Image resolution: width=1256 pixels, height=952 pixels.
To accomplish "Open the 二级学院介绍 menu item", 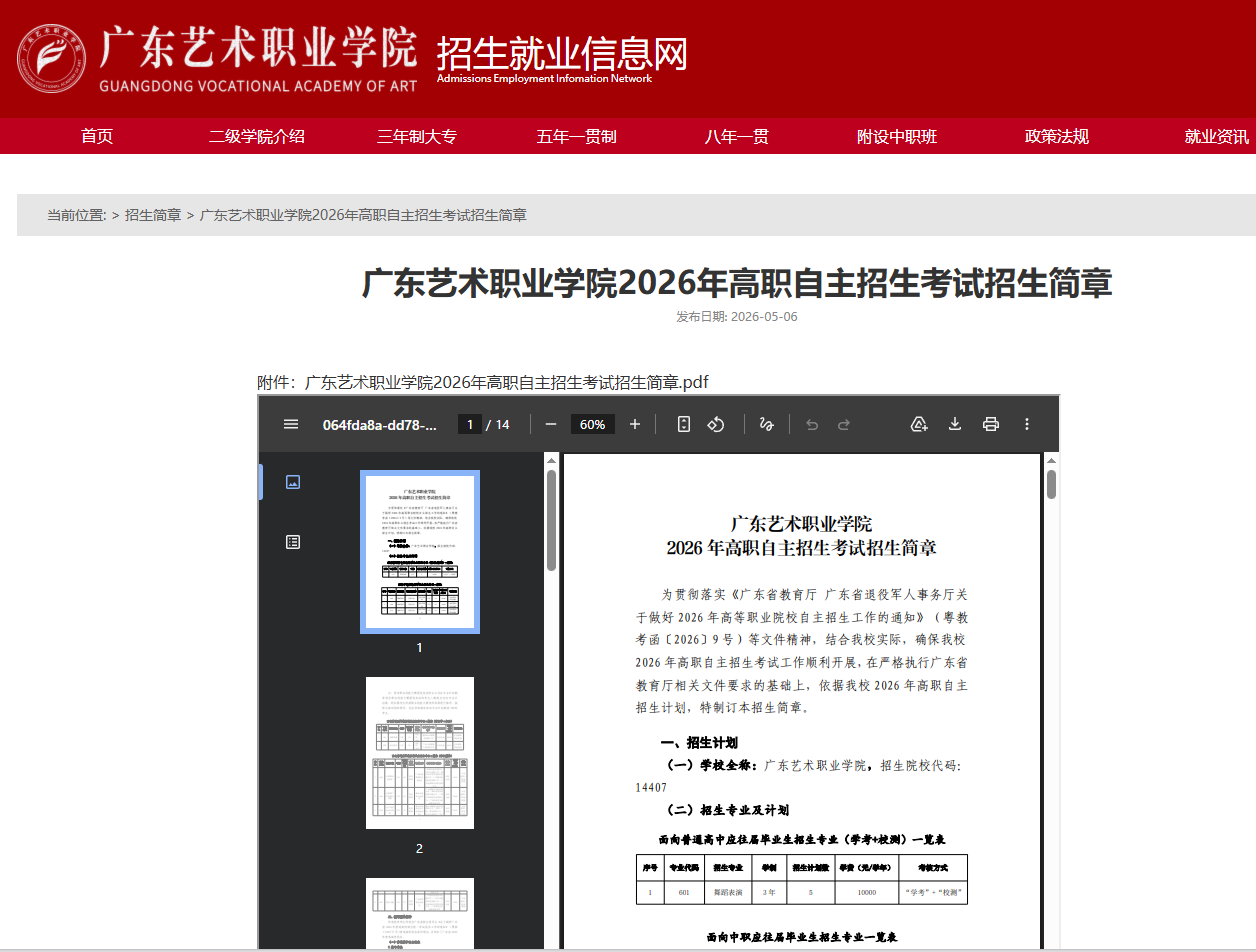I will [x=257, y=137].
